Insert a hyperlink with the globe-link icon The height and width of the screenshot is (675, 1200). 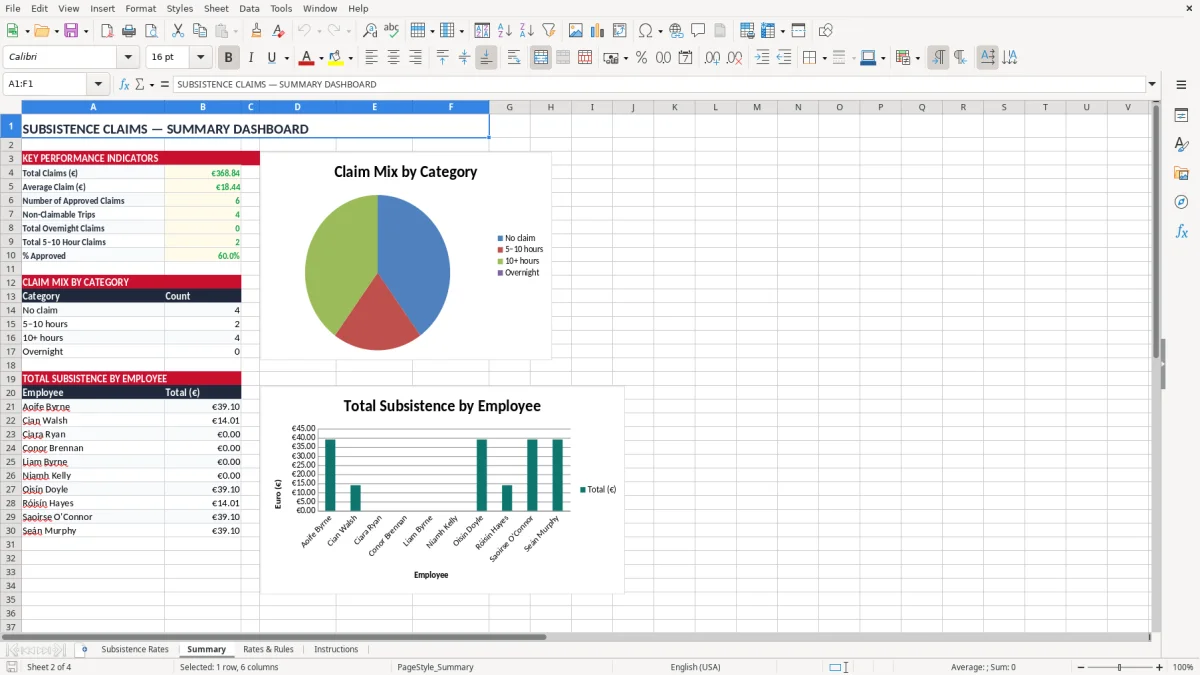tap(676, 31)
